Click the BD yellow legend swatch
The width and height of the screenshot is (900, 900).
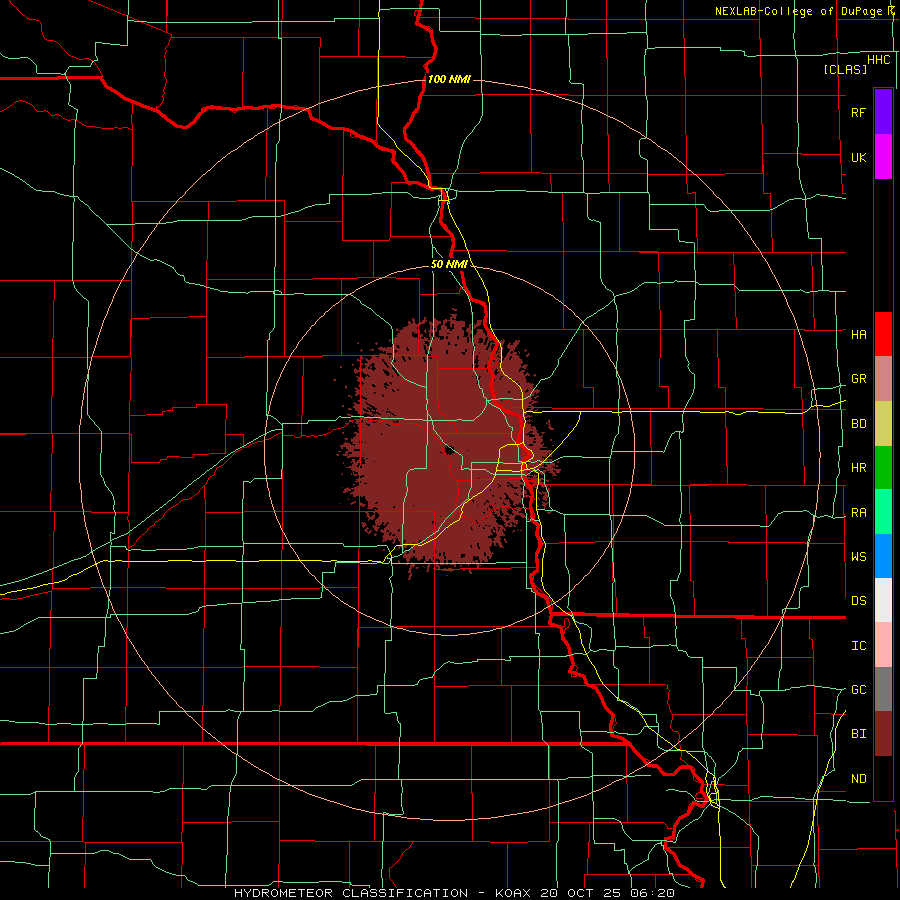pos(883,424)
